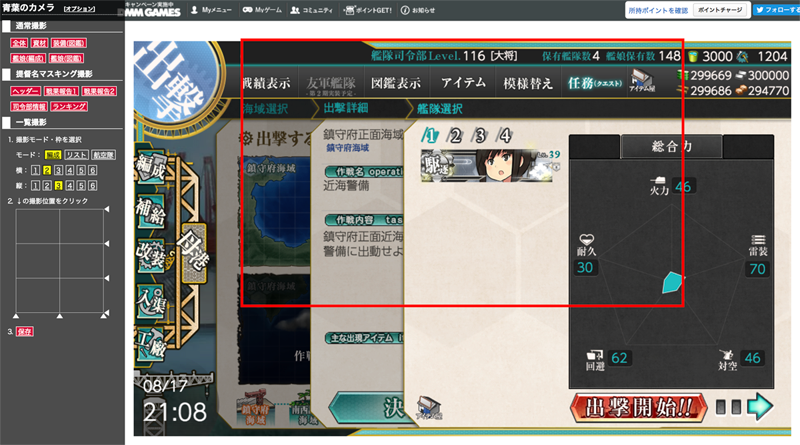Select fleet tab 2
This screenshot has height=445, width=800.
(455, 135)
